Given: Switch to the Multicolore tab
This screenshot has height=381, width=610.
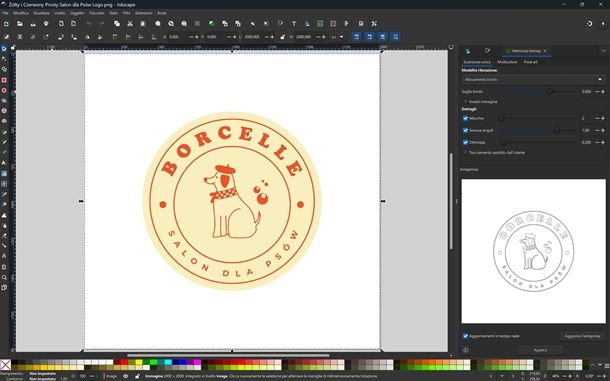Looking at the screenshot, I should [x=507, y=62].
